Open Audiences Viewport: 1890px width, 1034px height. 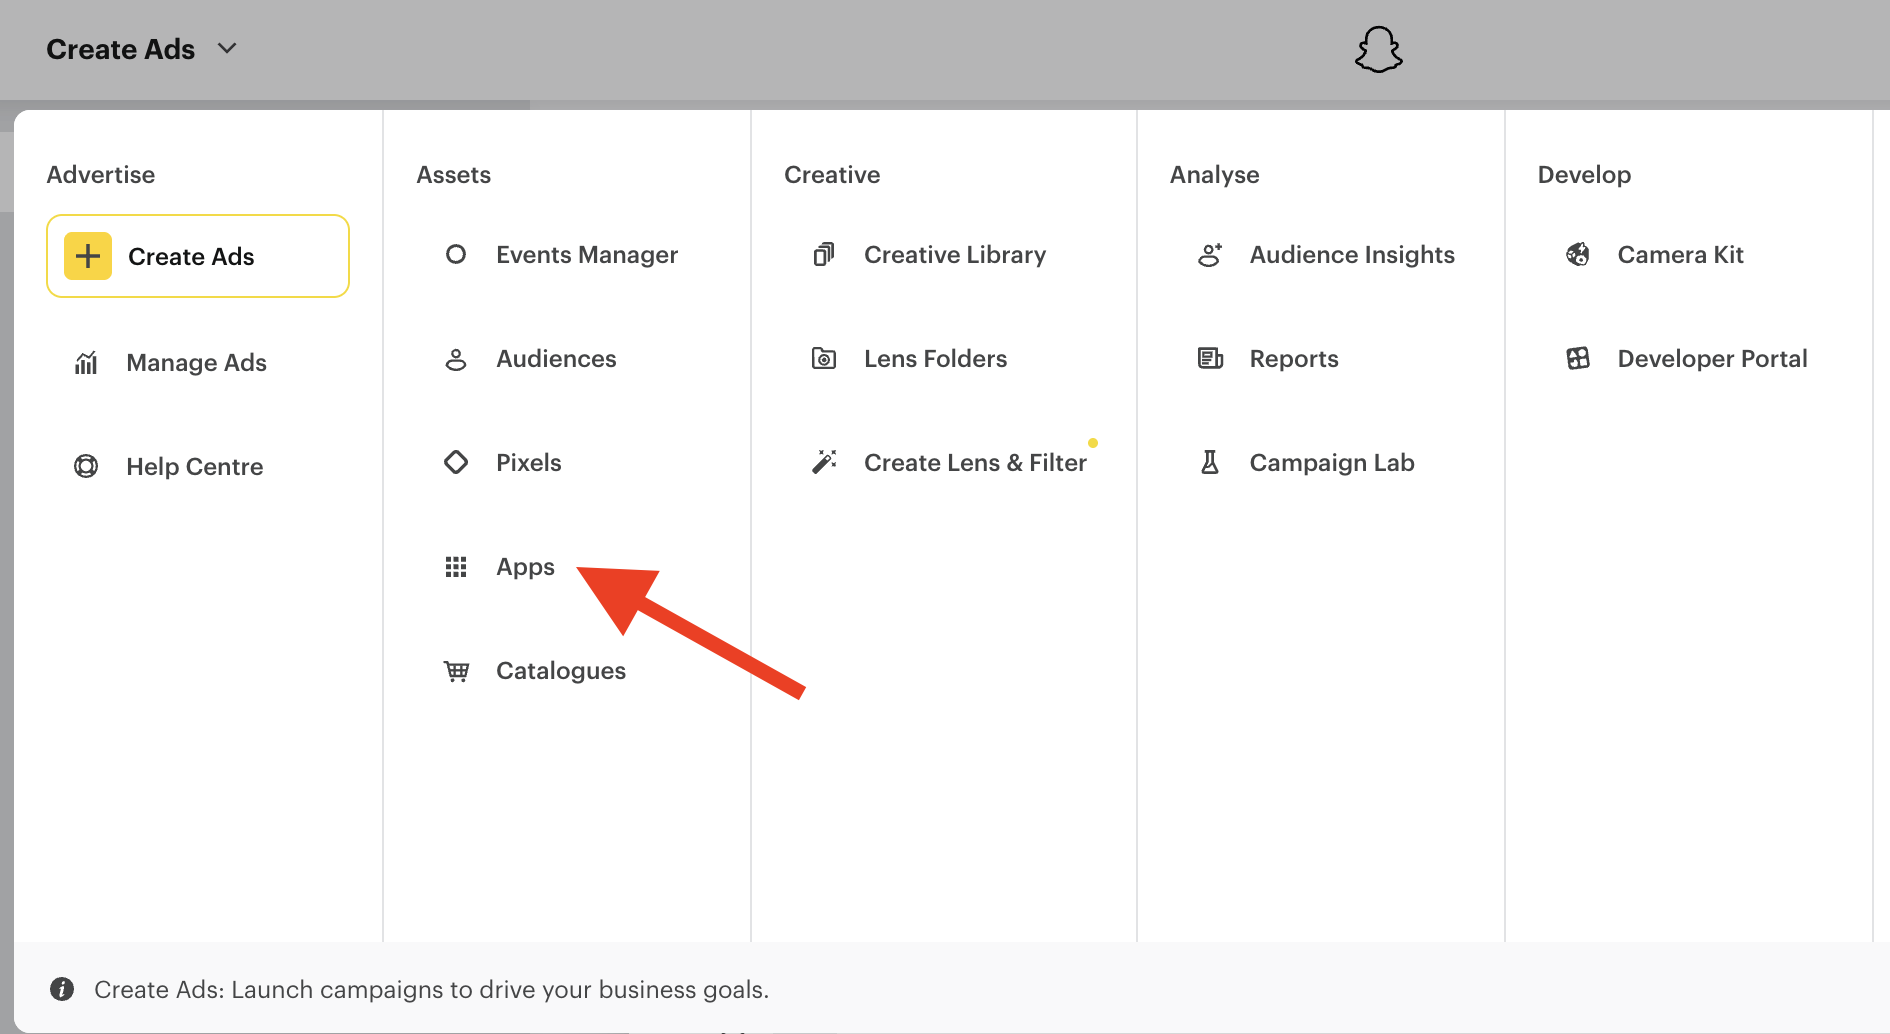(556, 359)
